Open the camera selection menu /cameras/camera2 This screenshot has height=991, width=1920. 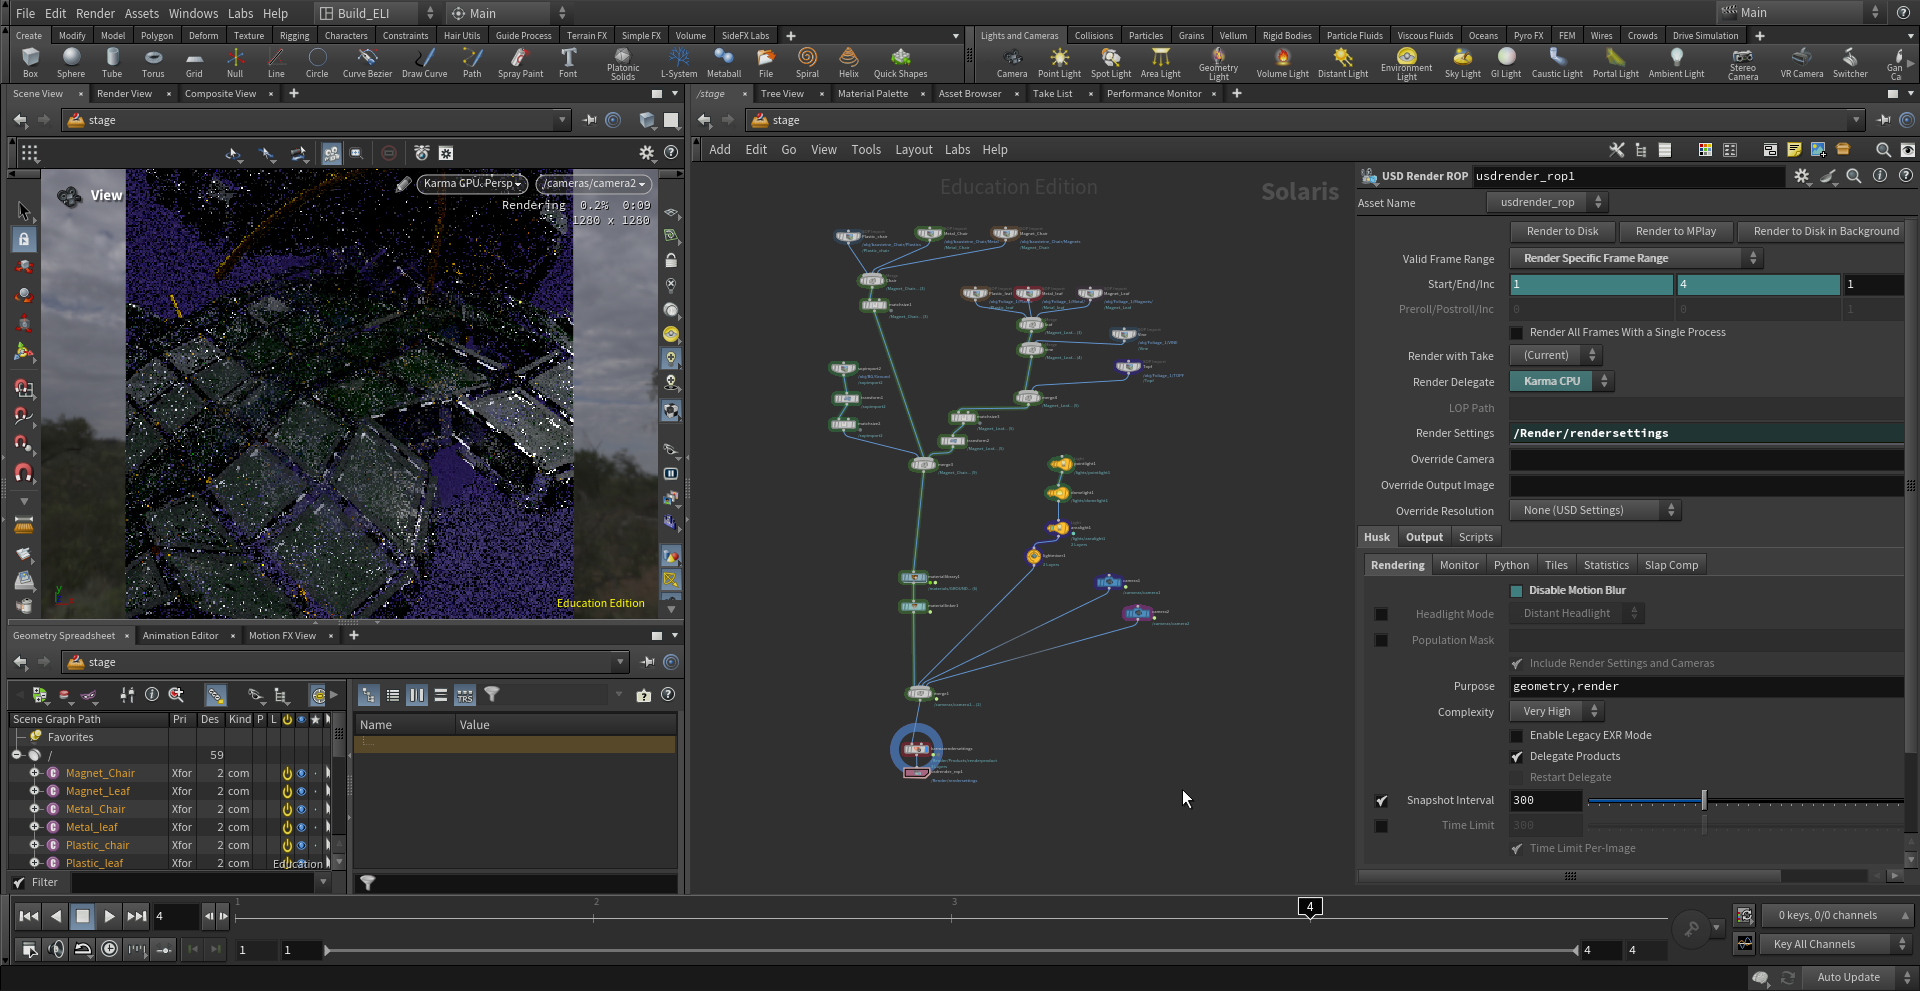(x=594, y=184)
